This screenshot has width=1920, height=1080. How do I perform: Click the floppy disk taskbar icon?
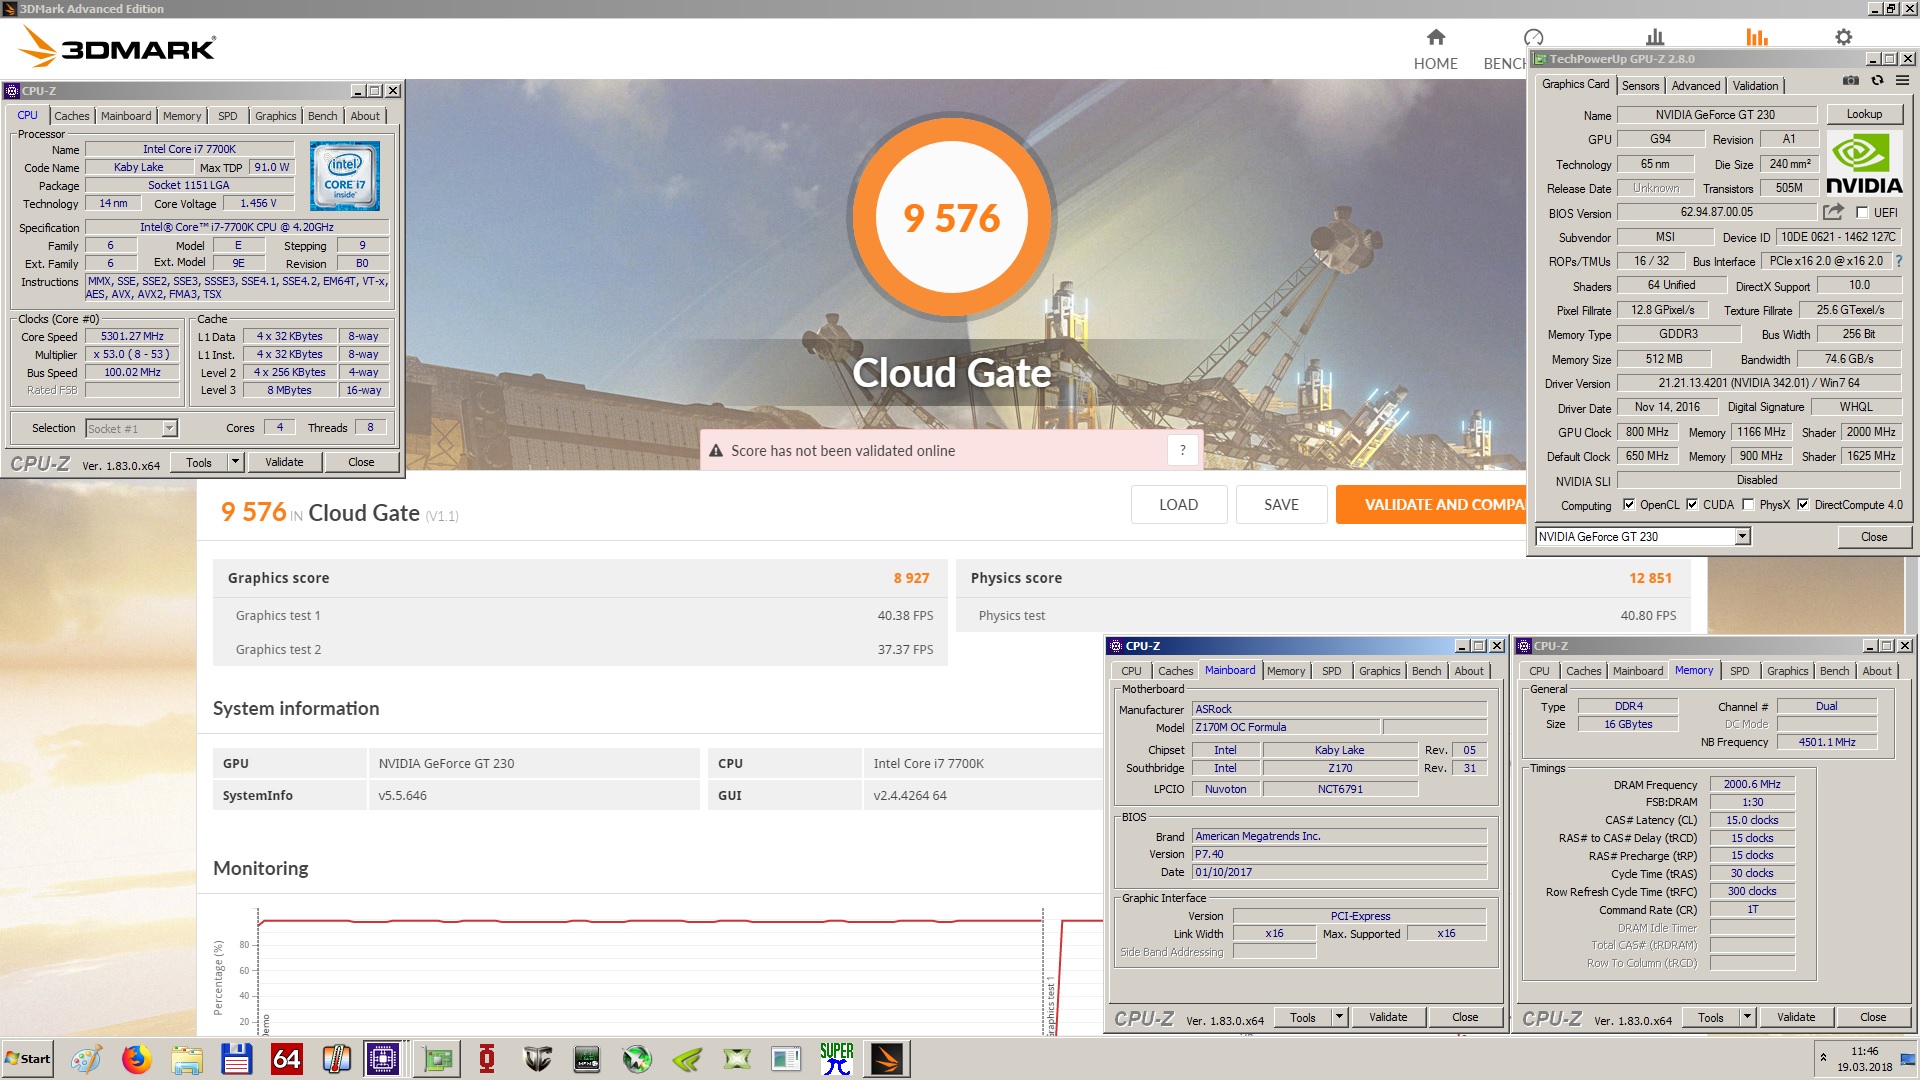click(x=236, y=1059)
